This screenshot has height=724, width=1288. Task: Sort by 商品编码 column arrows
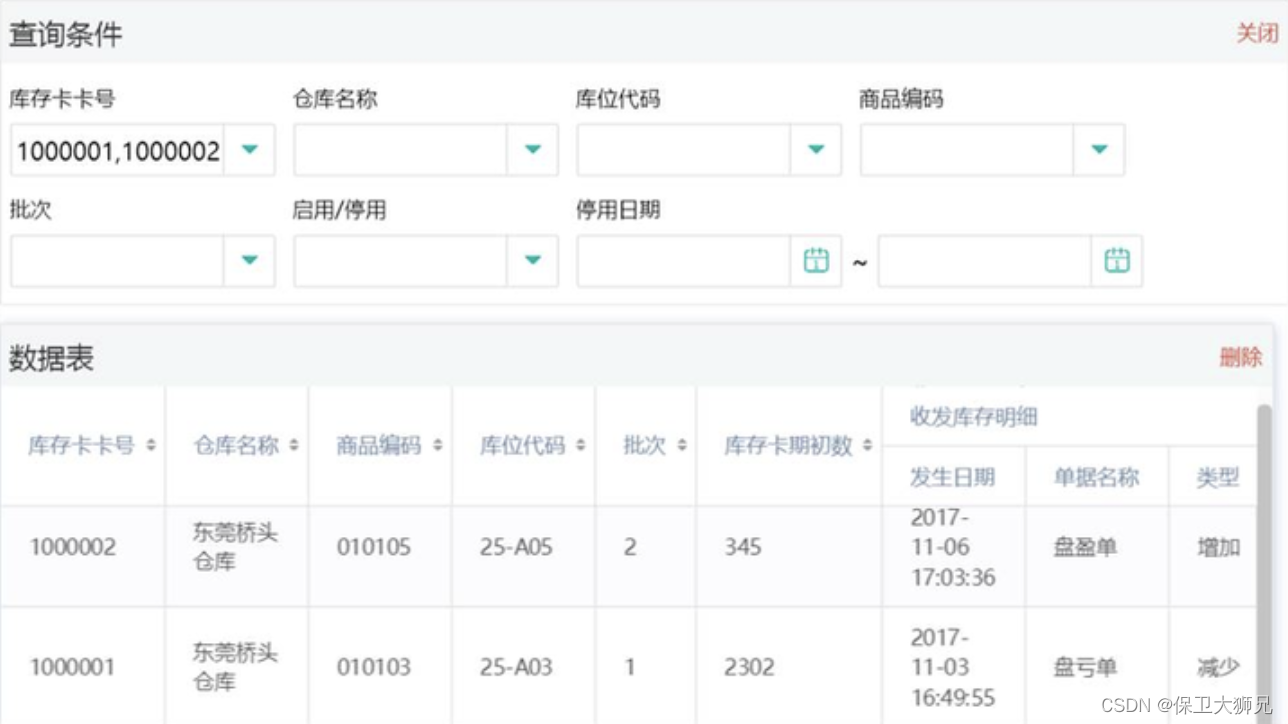click(437, 446)
